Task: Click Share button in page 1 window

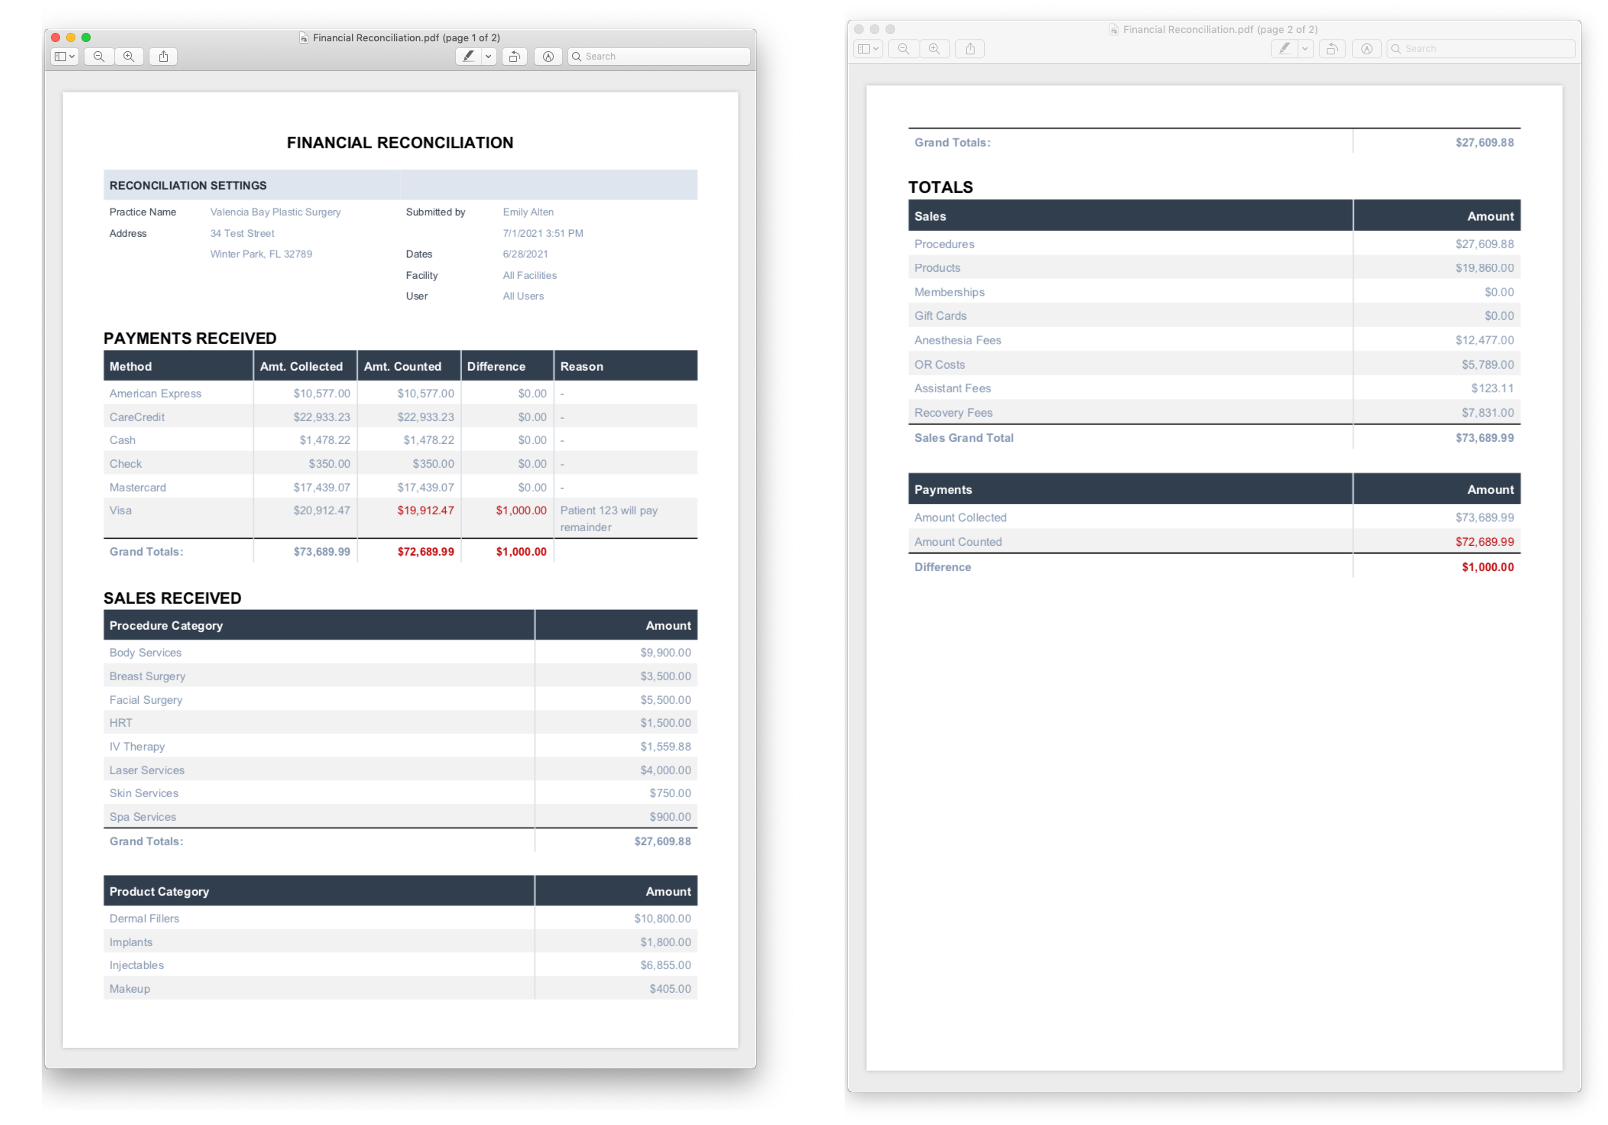Action: 164,57
